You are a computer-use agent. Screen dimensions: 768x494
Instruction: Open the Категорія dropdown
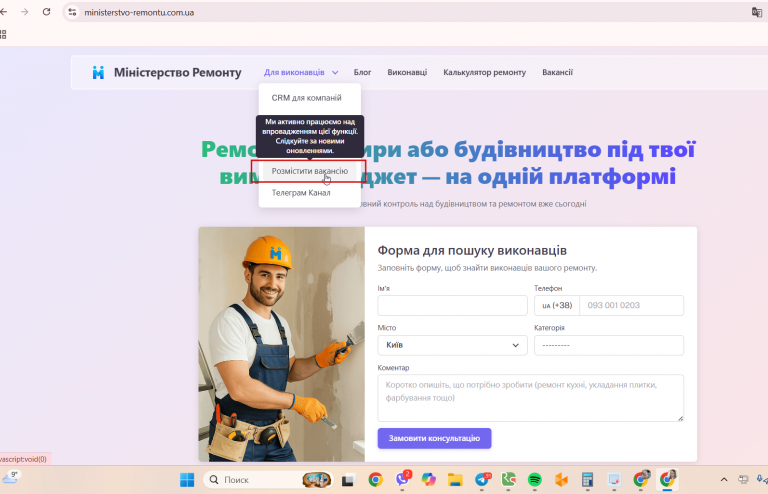[609, 345]
